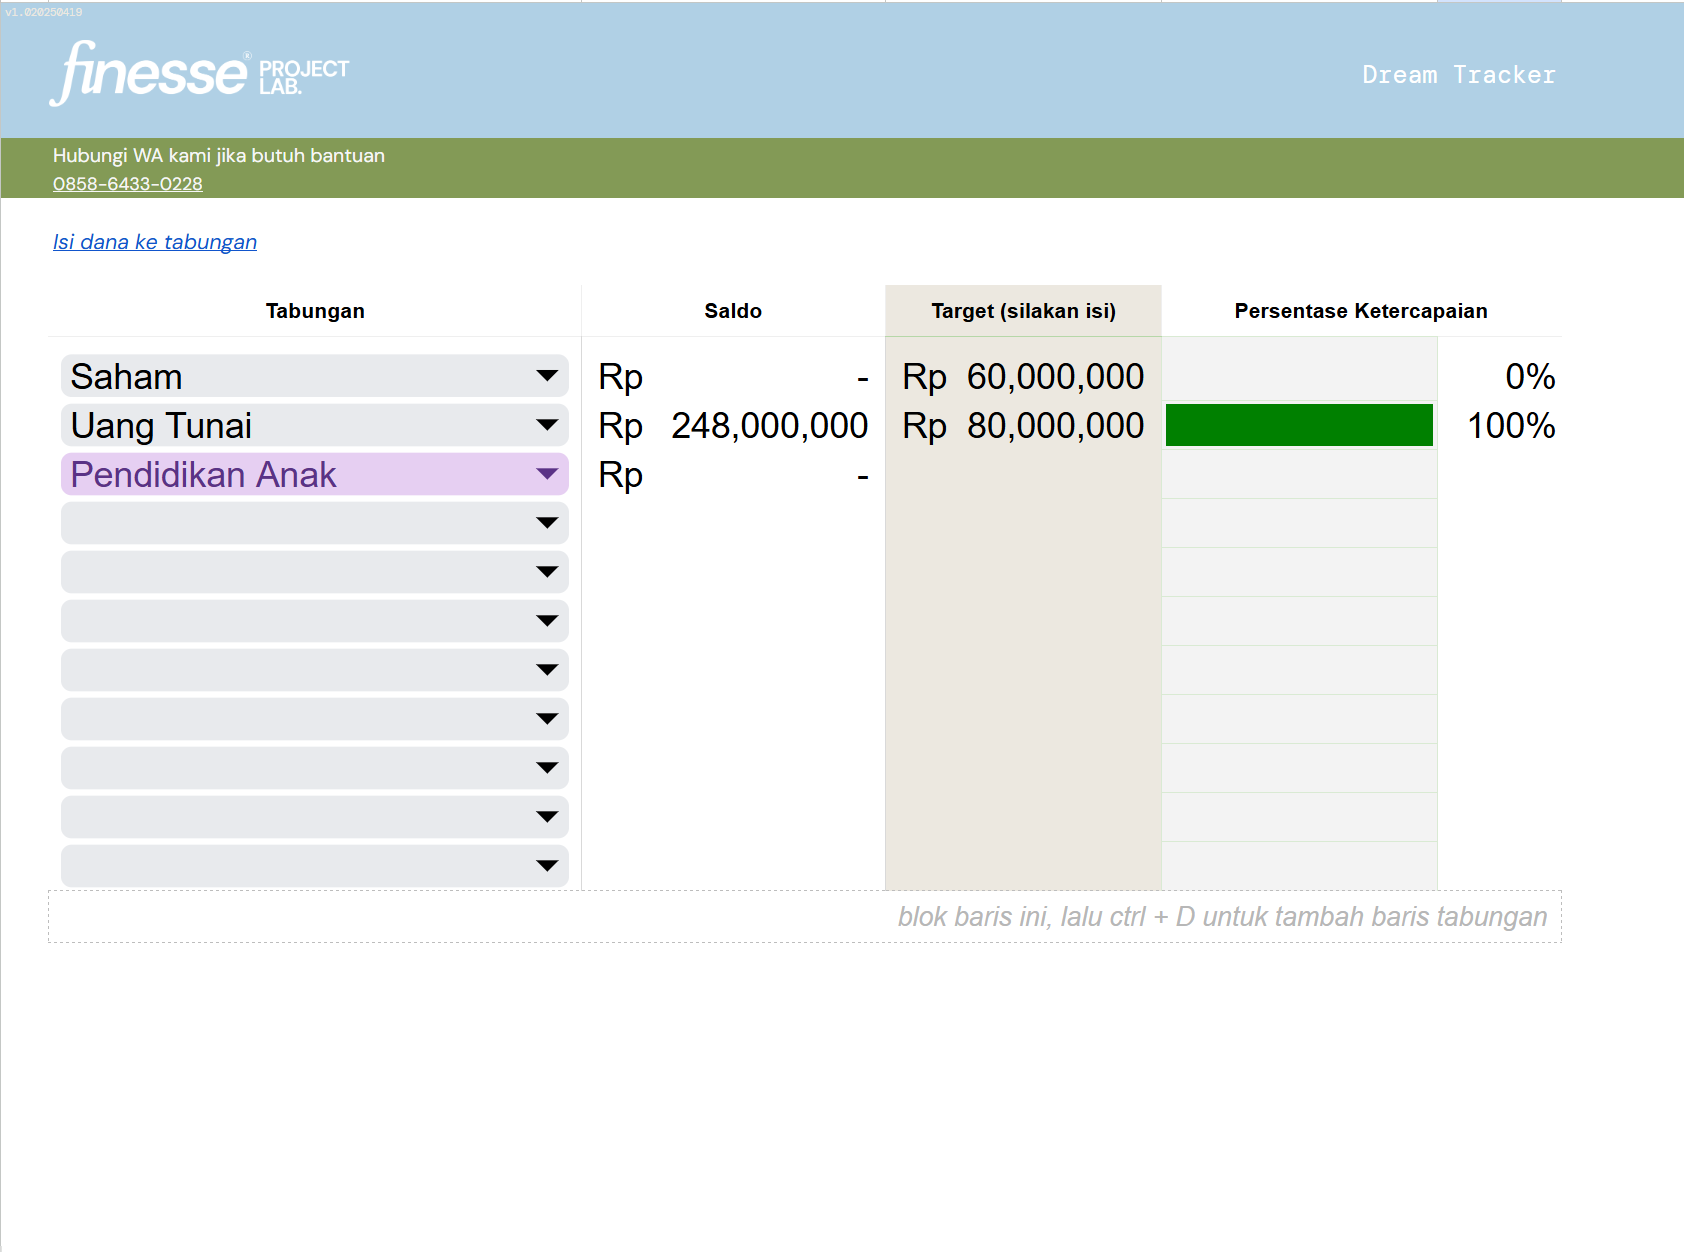The image size is (1684, 1252).
Task: Click the empty target cell for Pendidikan Anak
Action: (1023, 475)
